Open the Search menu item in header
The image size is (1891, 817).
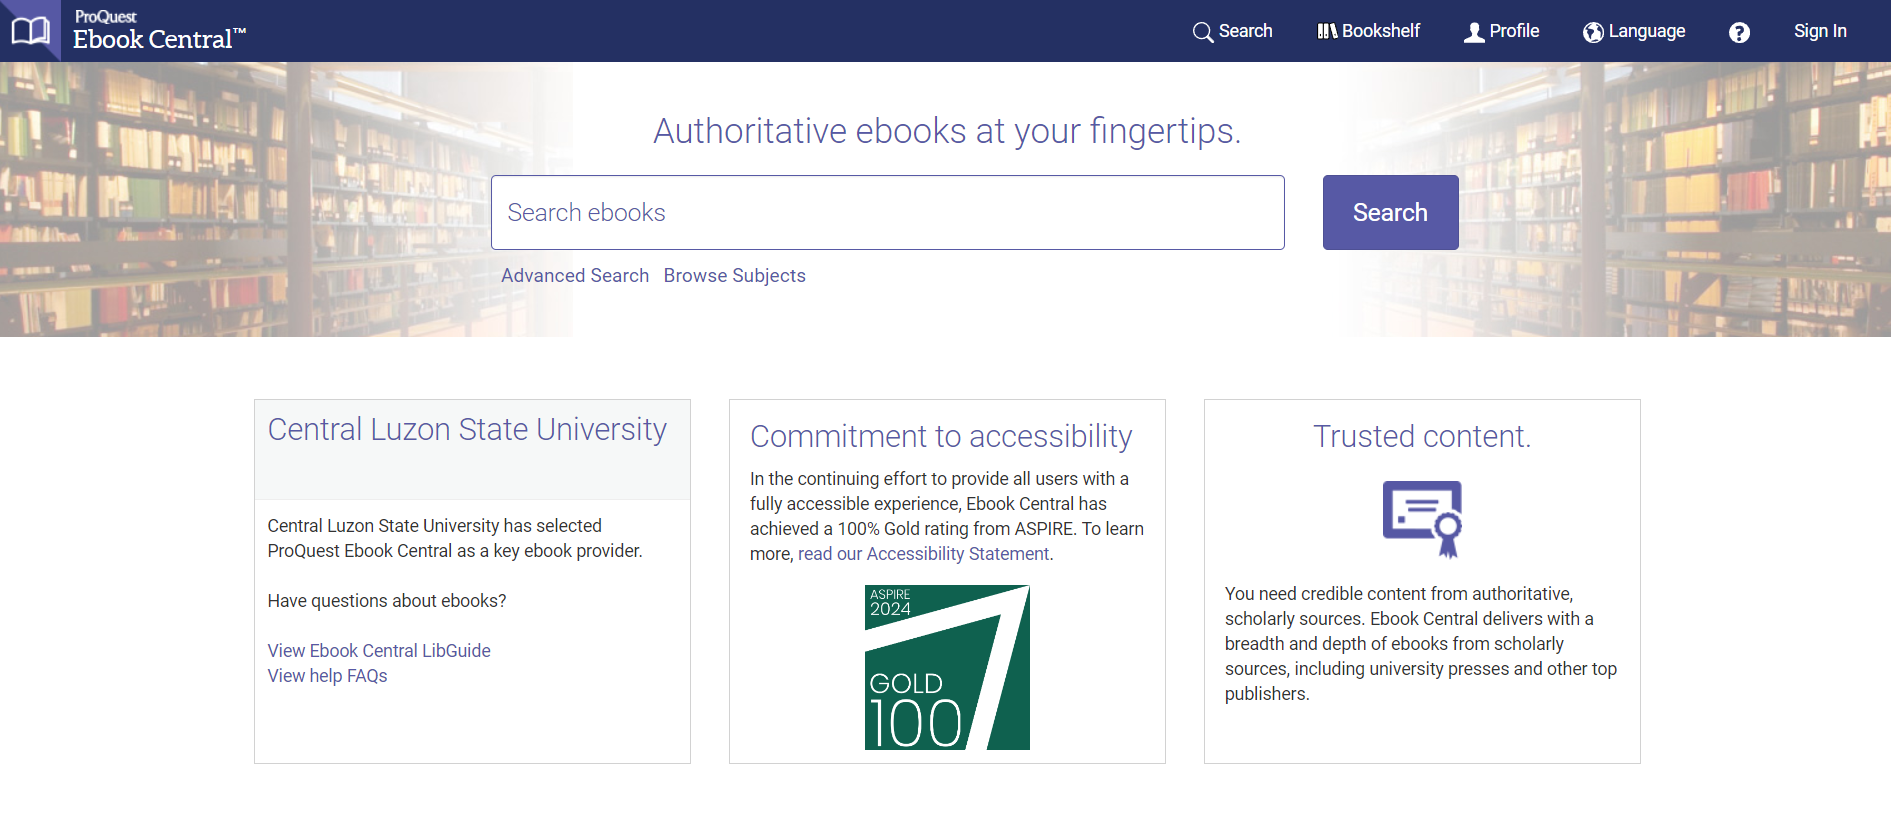1232,31
